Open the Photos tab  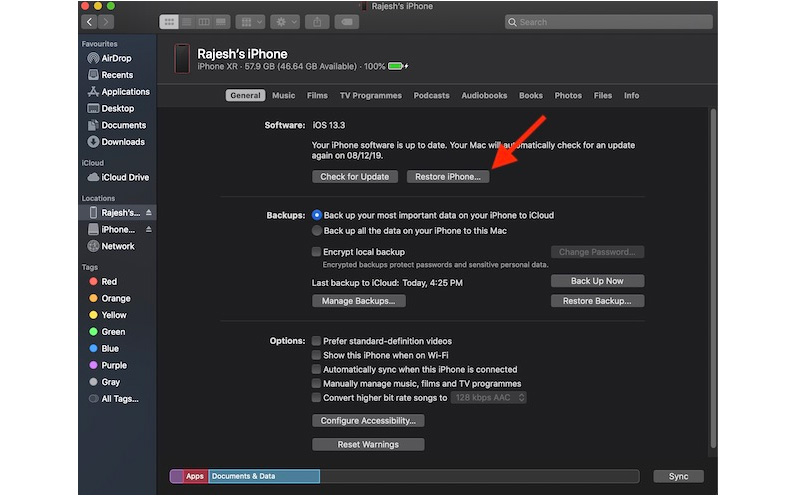(x=568, y=96)
